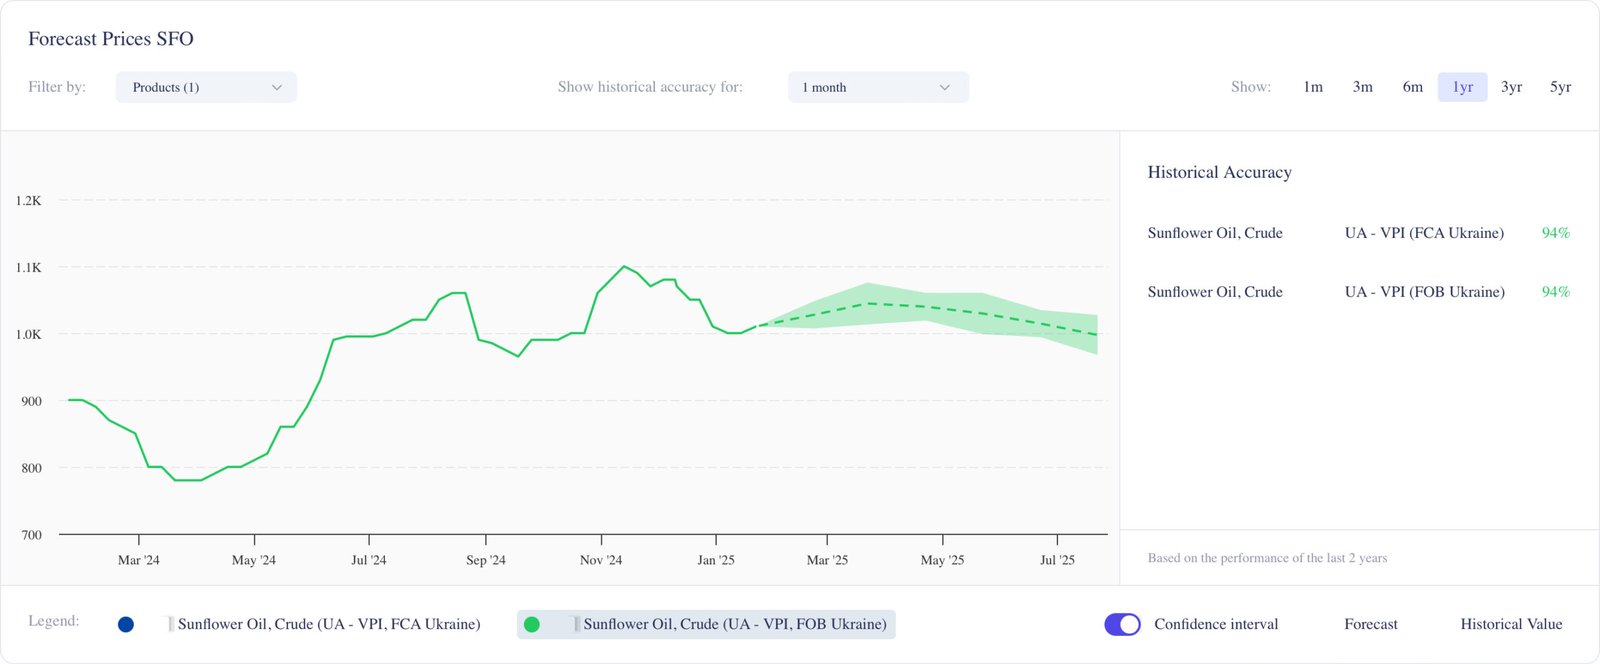Switch chart to 5yr range

[1560, 87]
